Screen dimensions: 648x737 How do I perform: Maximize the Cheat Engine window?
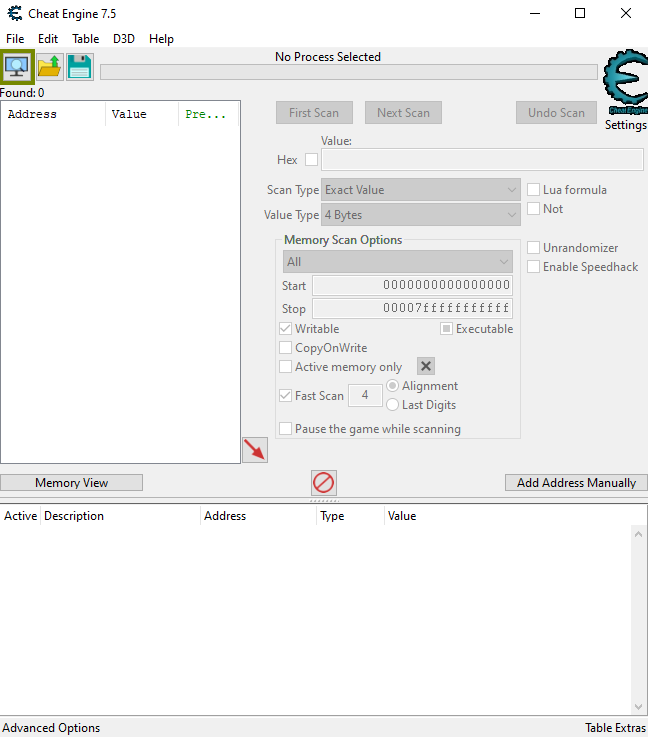click(x=580, y=13)
